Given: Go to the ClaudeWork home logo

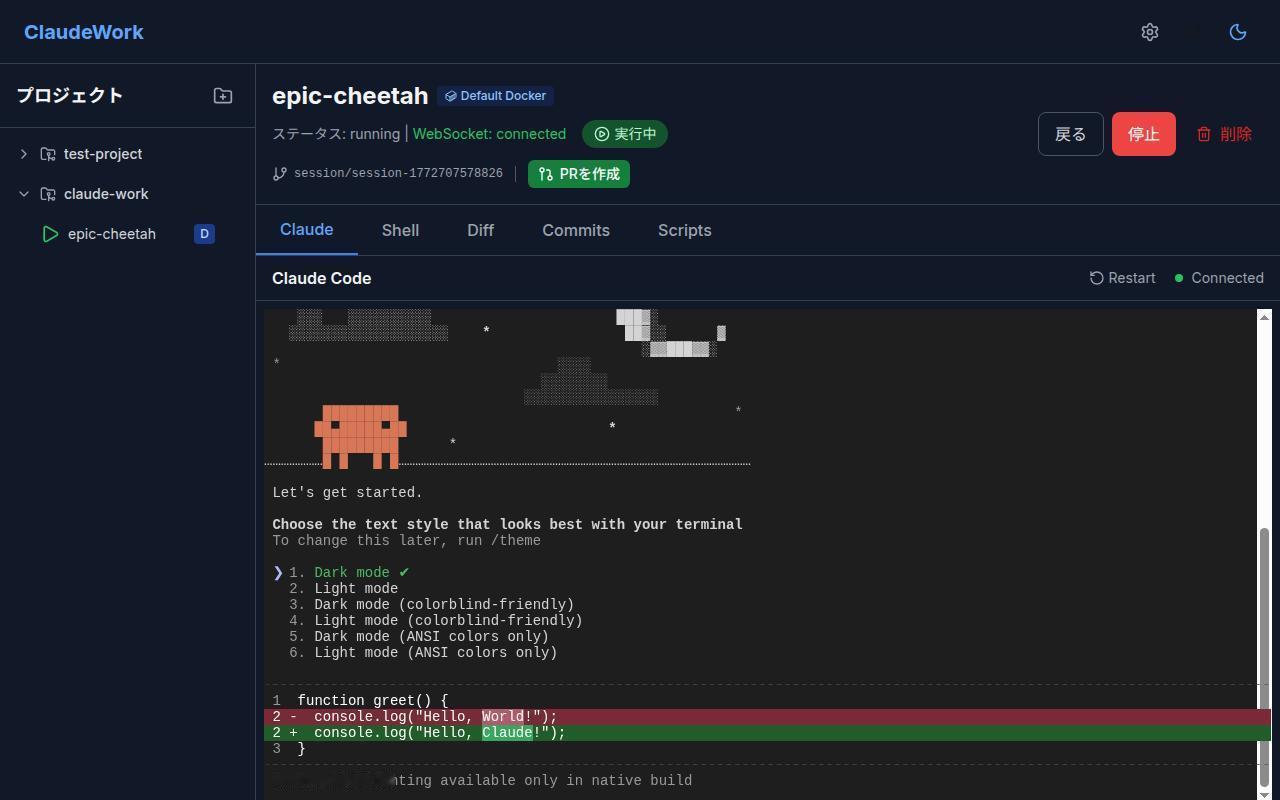Looking at the screenshot, I should click(x=84, y=32).
